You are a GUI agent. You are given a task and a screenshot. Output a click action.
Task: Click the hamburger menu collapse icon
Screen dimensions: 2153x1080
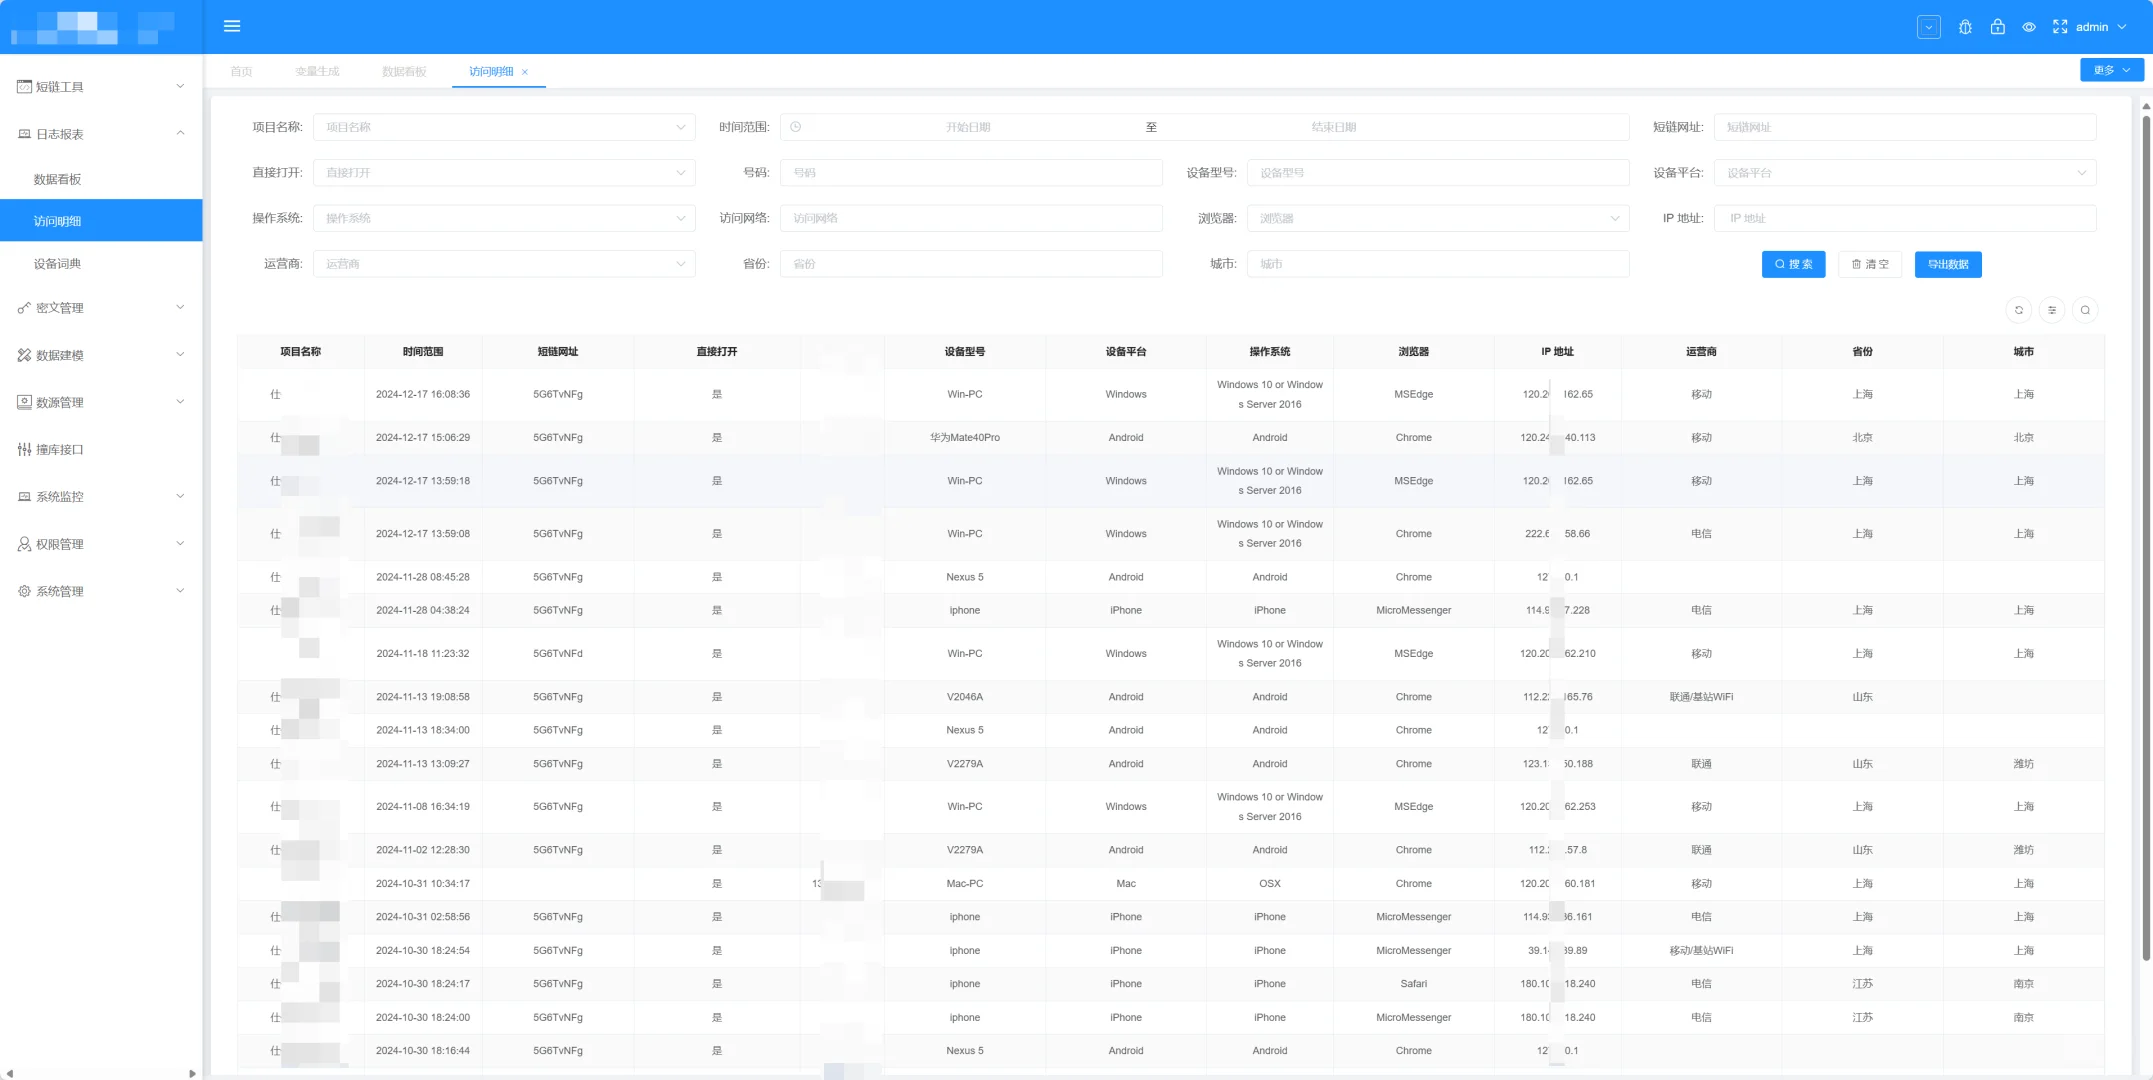click(x=232, y=26)
